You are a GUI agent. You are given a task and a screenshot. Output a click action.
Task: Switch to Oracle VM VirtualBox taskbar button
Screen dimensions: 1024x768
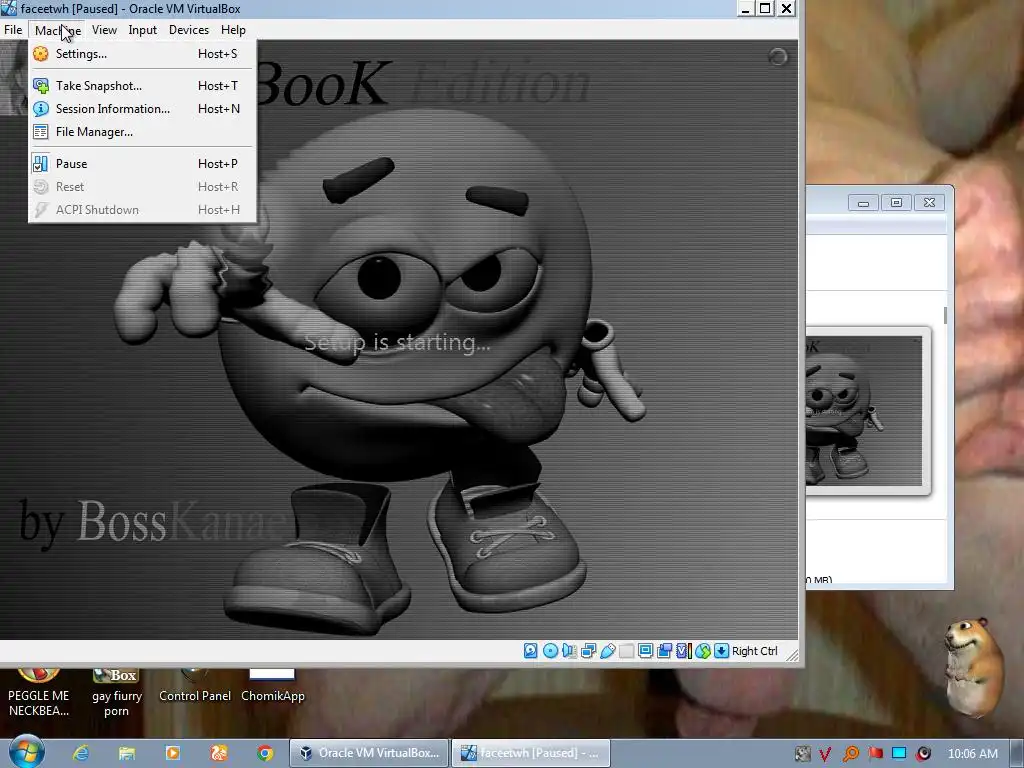coord(369,753)
